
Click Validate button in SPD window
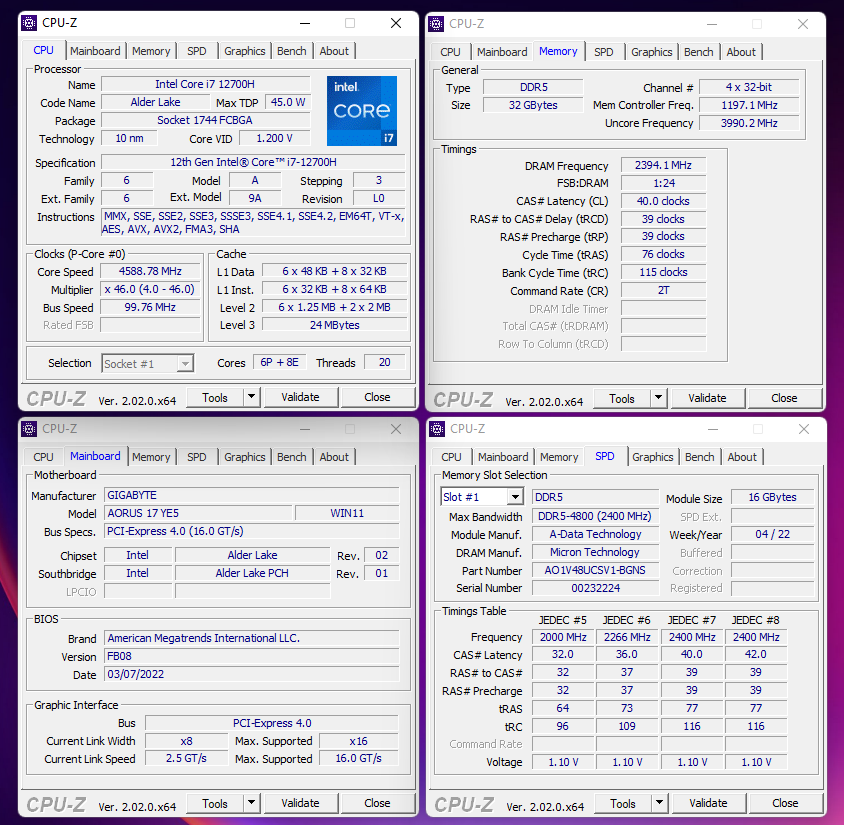coord(708,803)
